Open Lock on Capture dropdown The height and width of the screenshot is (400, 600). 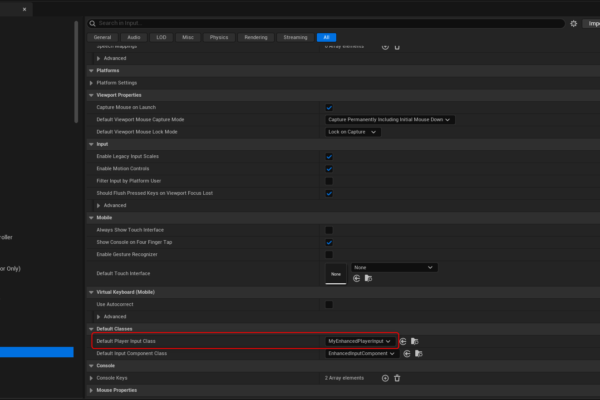coord(352,132)
